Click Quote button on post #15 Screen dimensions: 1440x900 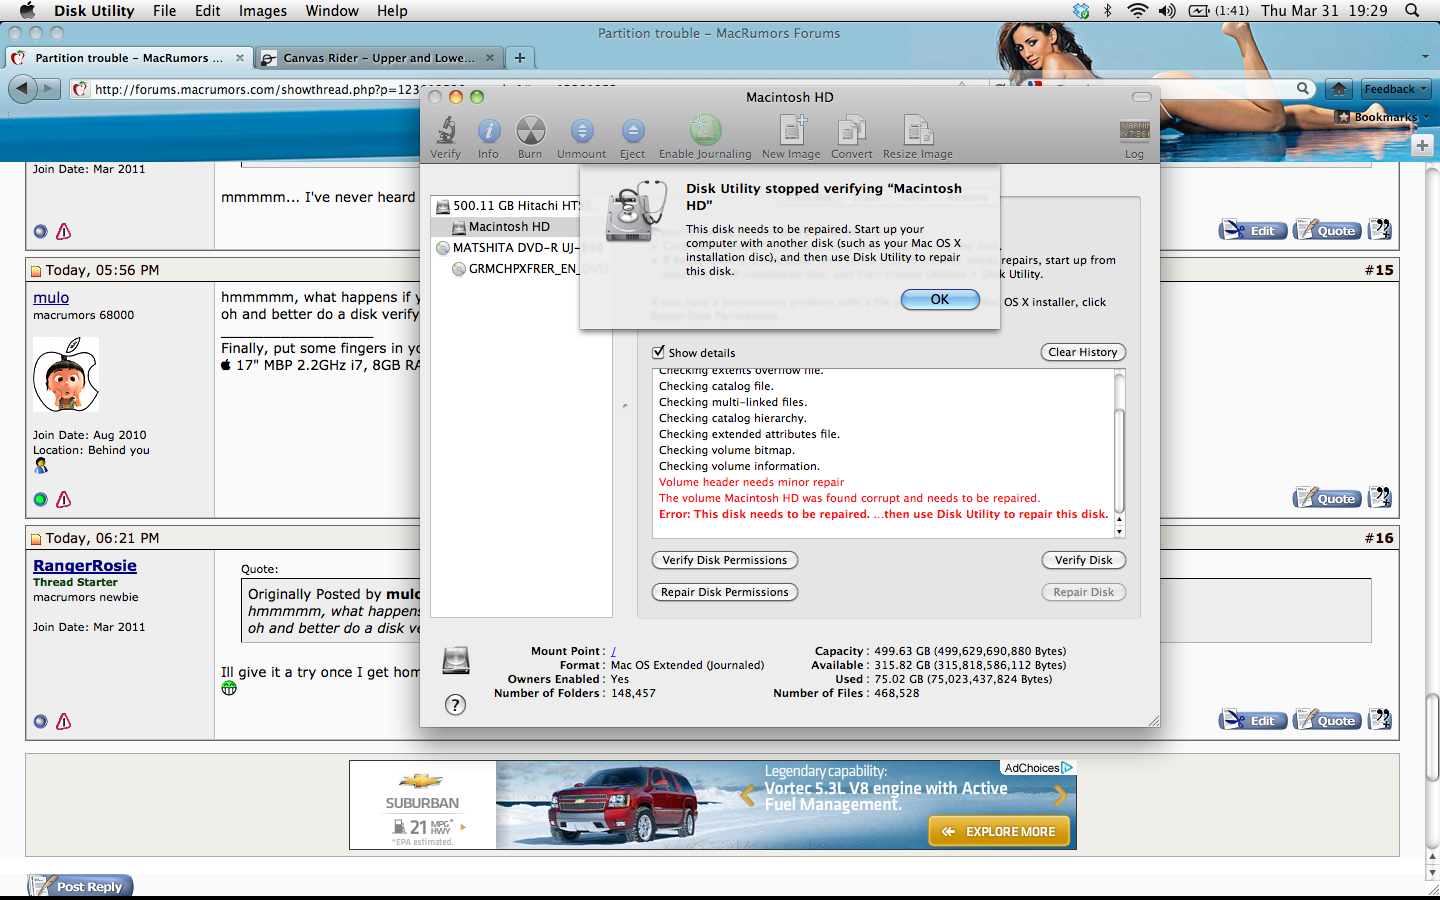(x=1327, y=498)
